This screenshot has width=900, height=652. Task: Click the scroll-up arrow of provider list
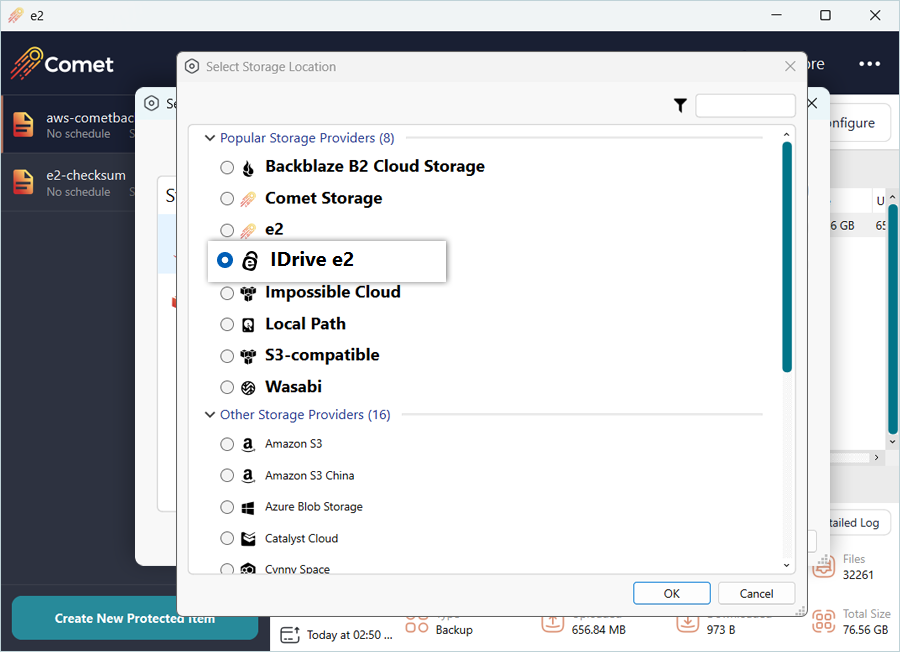[786, 134]
